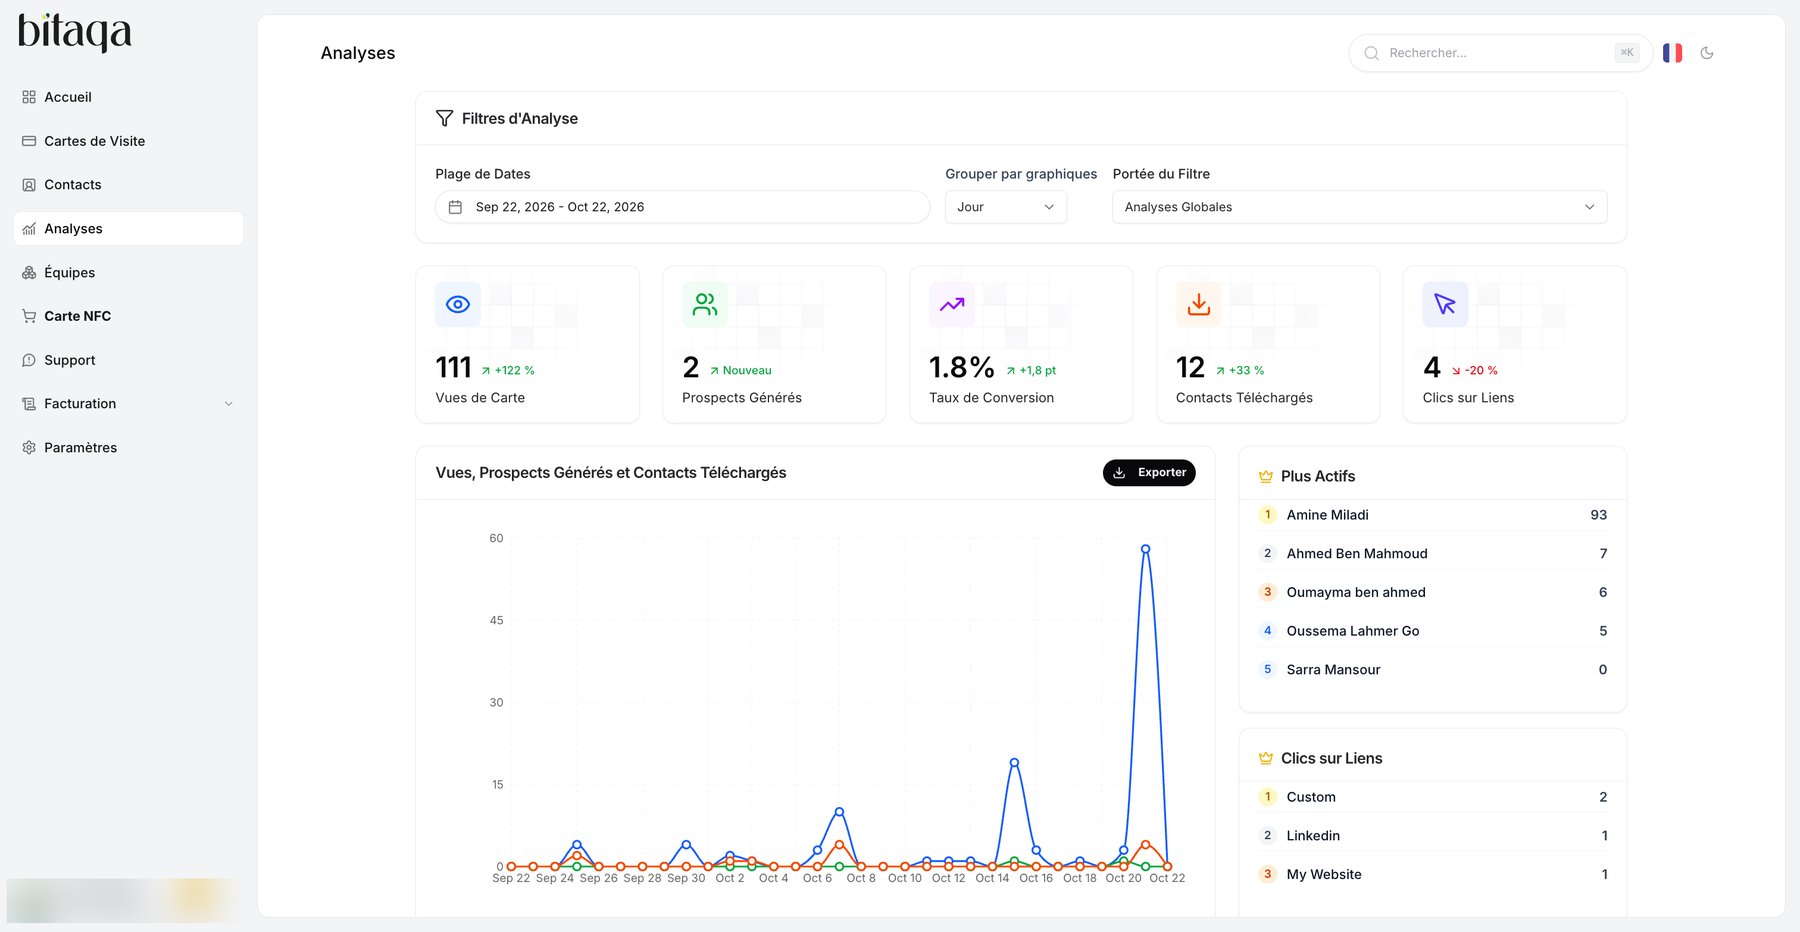Click the Facturation invoice icon
Image resolution: width=1800 pixels, height=932 pixels.
(x=29, y=404)
